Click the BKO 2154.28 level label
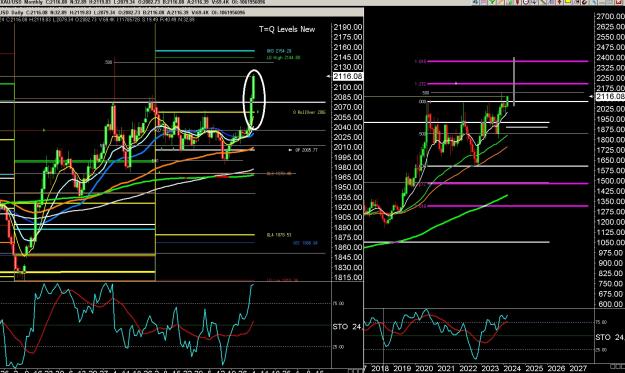This screenshot has width=625, height=373. pyautogui.click(x=279, y=51)
